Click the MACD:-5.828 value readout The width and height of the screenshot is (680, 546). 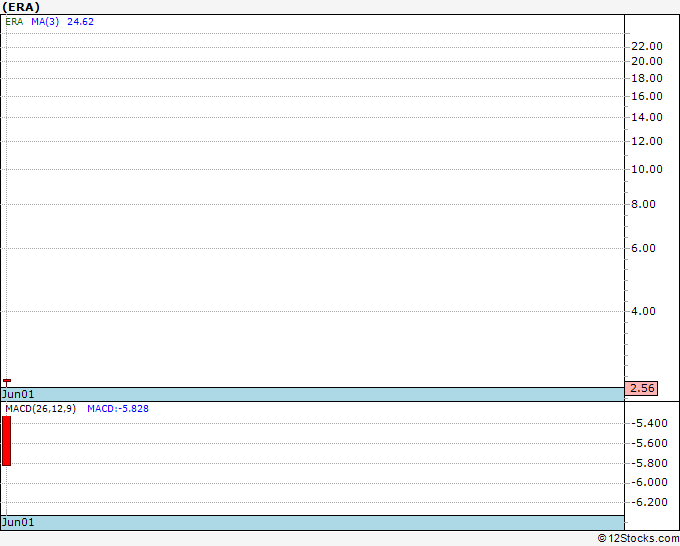tap(118, 409)
